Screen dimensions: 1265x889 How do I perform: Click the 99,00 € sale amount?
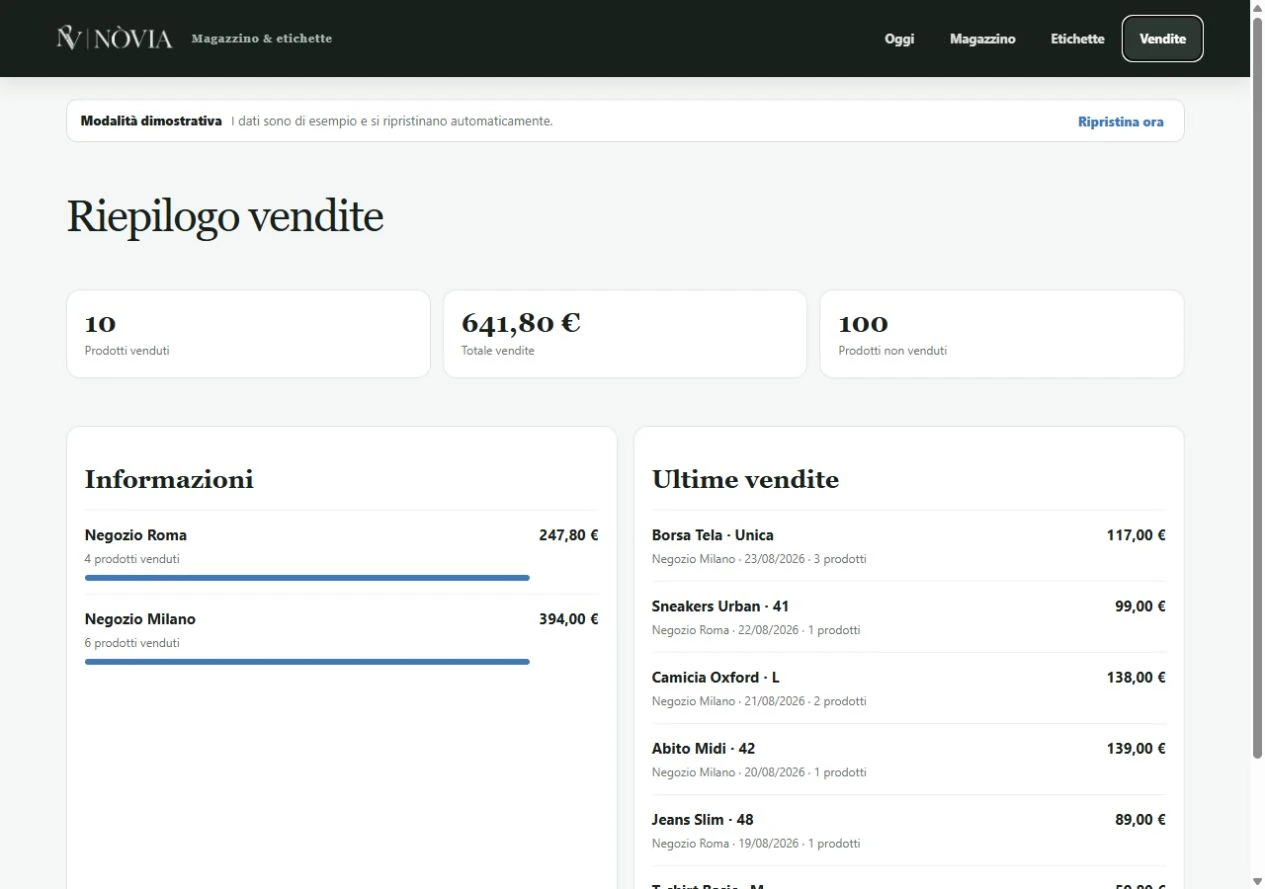(1140, 606)
